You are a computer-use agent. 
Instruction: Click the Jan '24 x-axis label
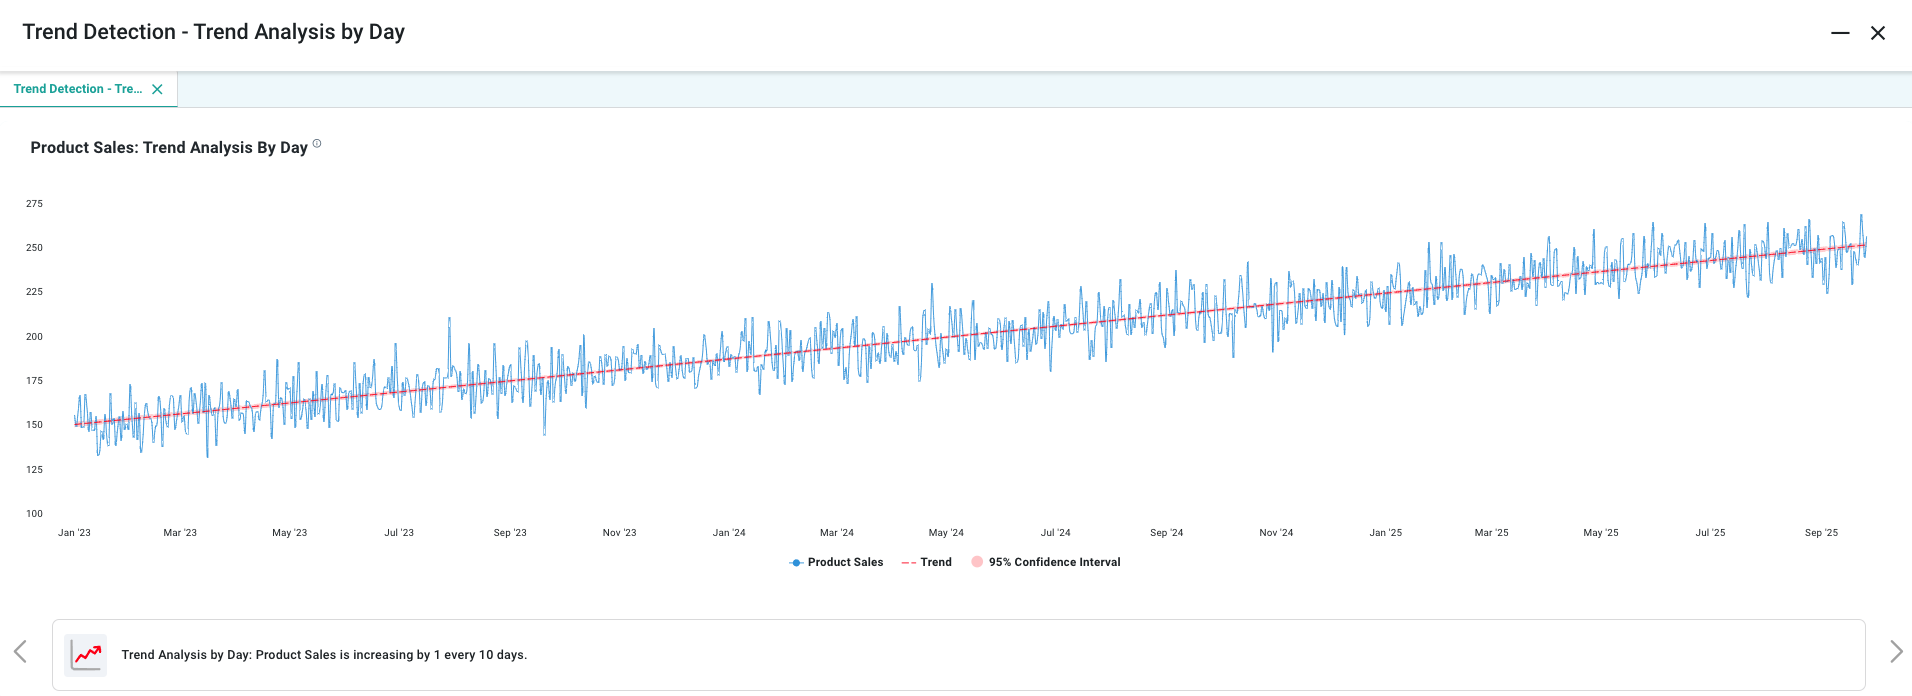point(729,533)
